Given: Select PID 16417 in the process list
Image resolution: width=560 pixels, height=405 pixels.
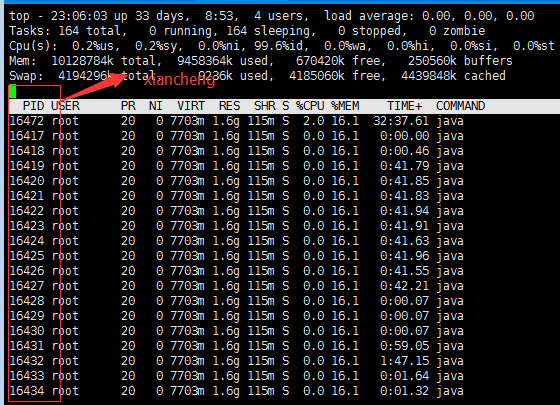Looking at the screenshot, I should (x=27, y=136).
